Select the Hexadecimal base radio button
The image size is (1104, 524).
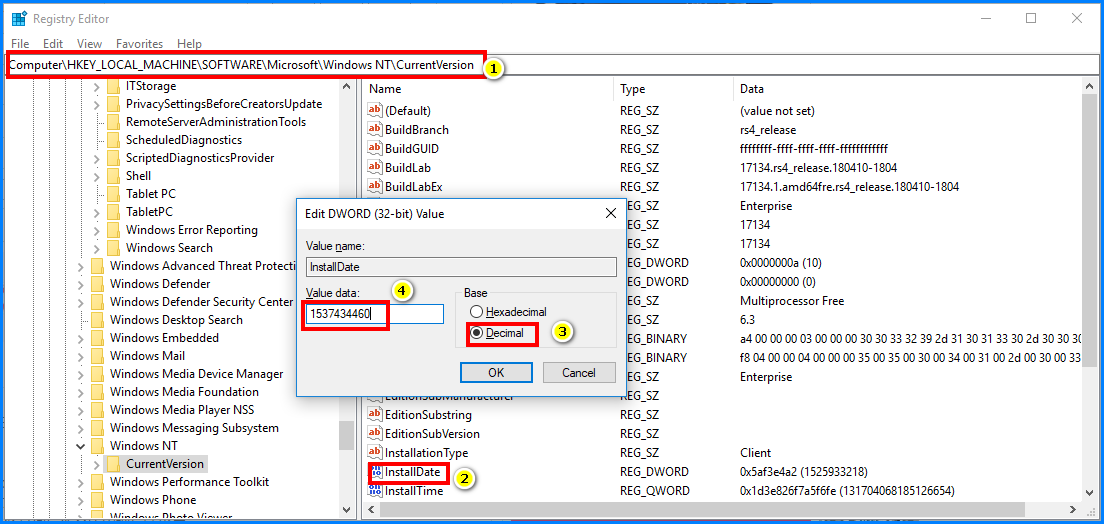(477, 311)
